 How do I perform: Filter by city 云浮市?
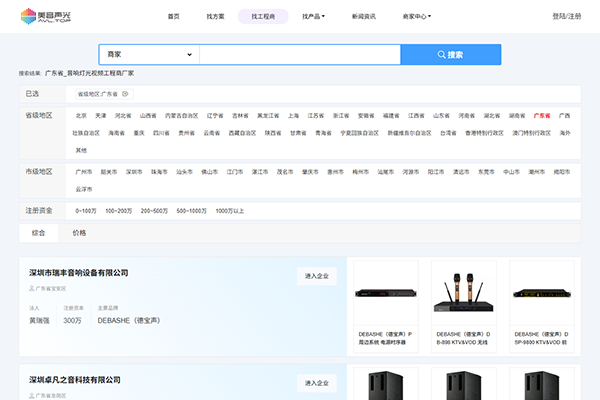[x=84, y=189]
